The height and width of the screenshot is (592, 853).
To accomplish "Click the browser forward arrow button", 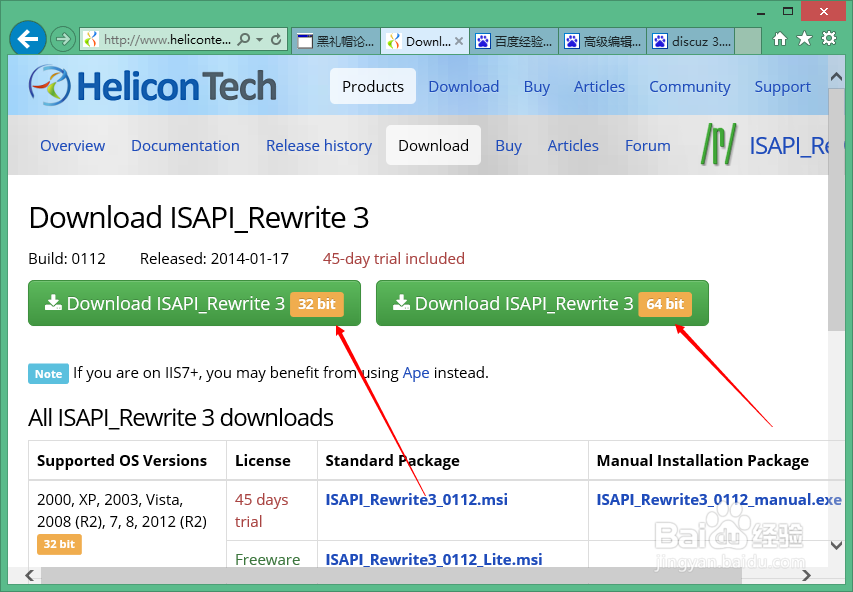I will [x=63, y=39].
